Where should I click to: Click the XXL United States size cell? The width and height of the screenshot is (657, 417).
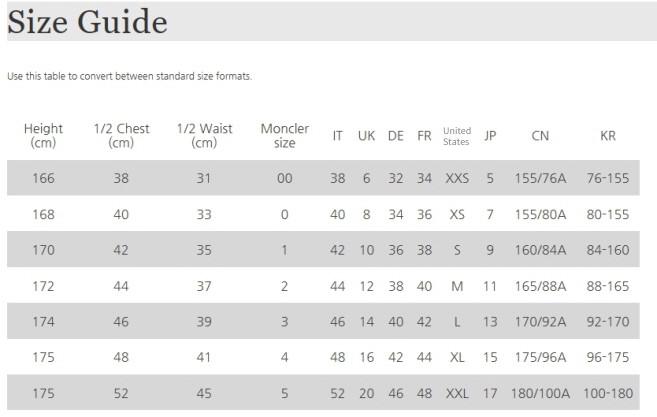pos(457,394)
